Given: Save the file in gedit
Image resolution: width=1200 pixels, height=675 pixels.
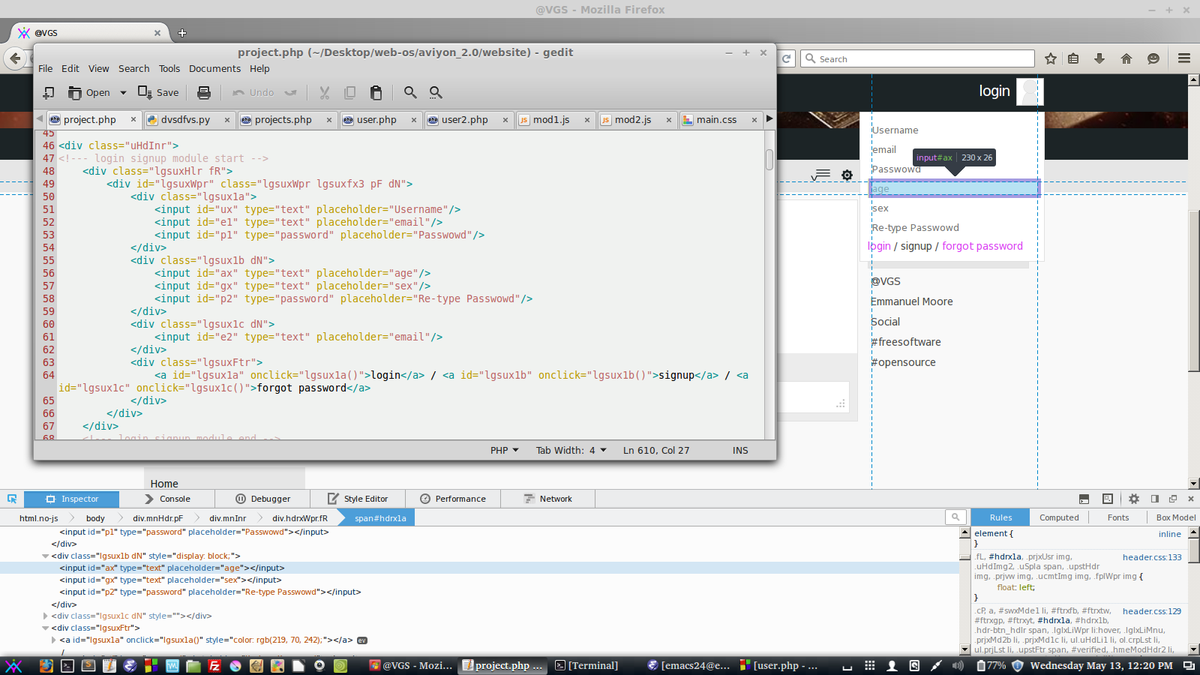Looking at the screenshot, I should click(158, 92).
